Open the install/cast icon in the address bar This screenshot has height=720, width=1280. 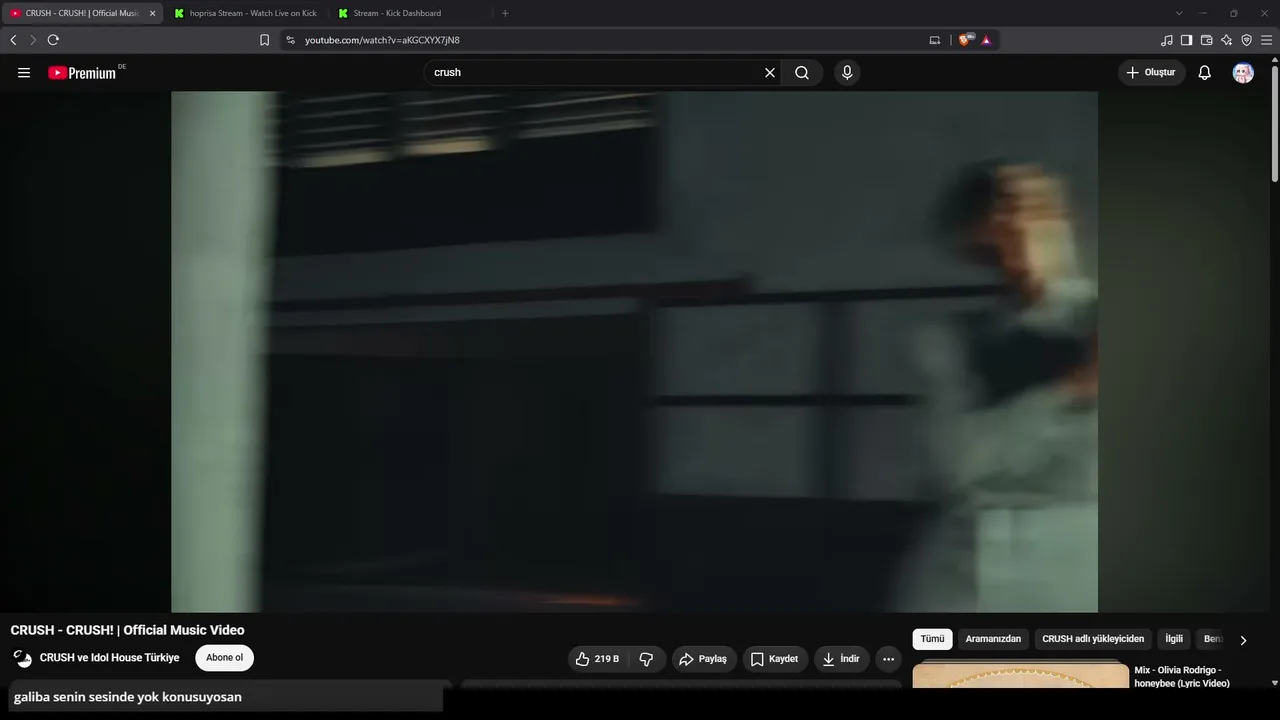coord(935,40)
